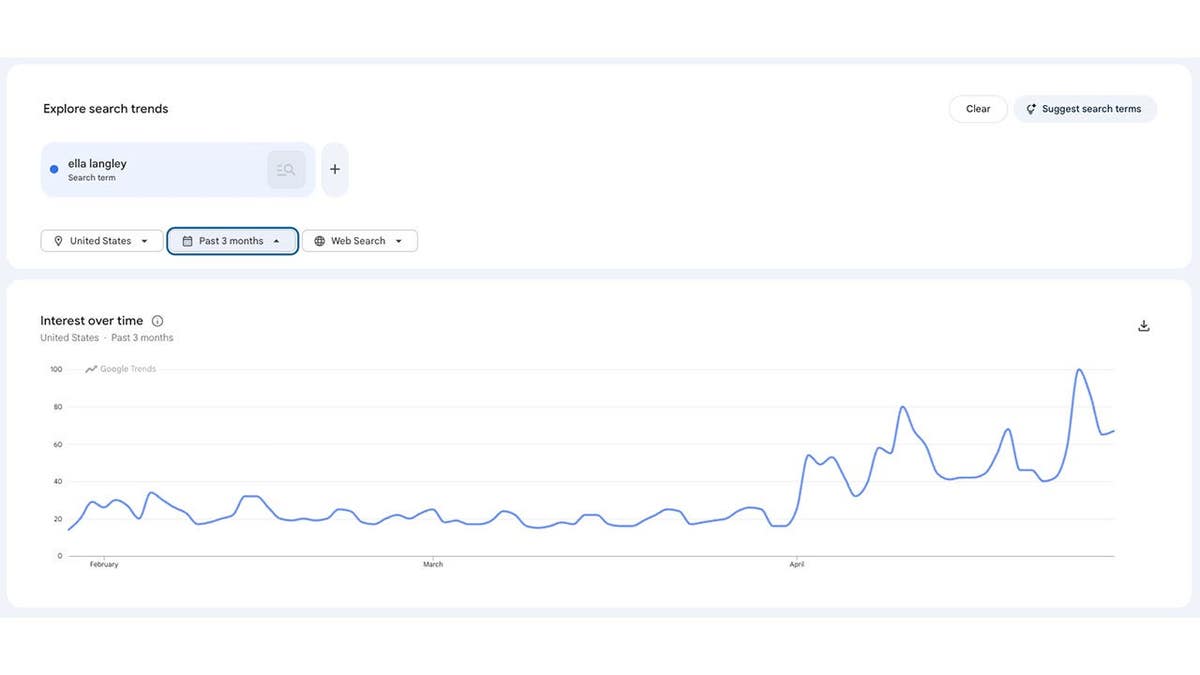Click the info icon next to Interest over time
This screenshot has height=675, width=1200.
157,320
